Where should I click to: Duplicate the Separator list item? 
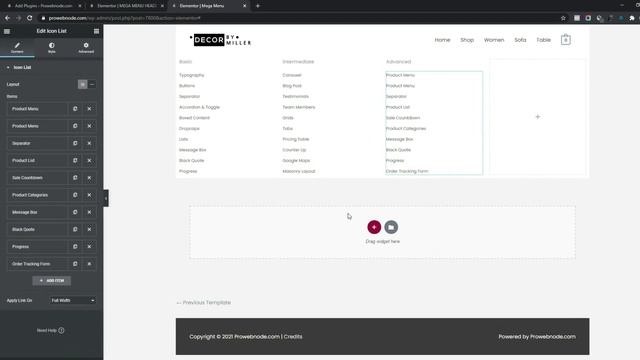click(75, 143)
